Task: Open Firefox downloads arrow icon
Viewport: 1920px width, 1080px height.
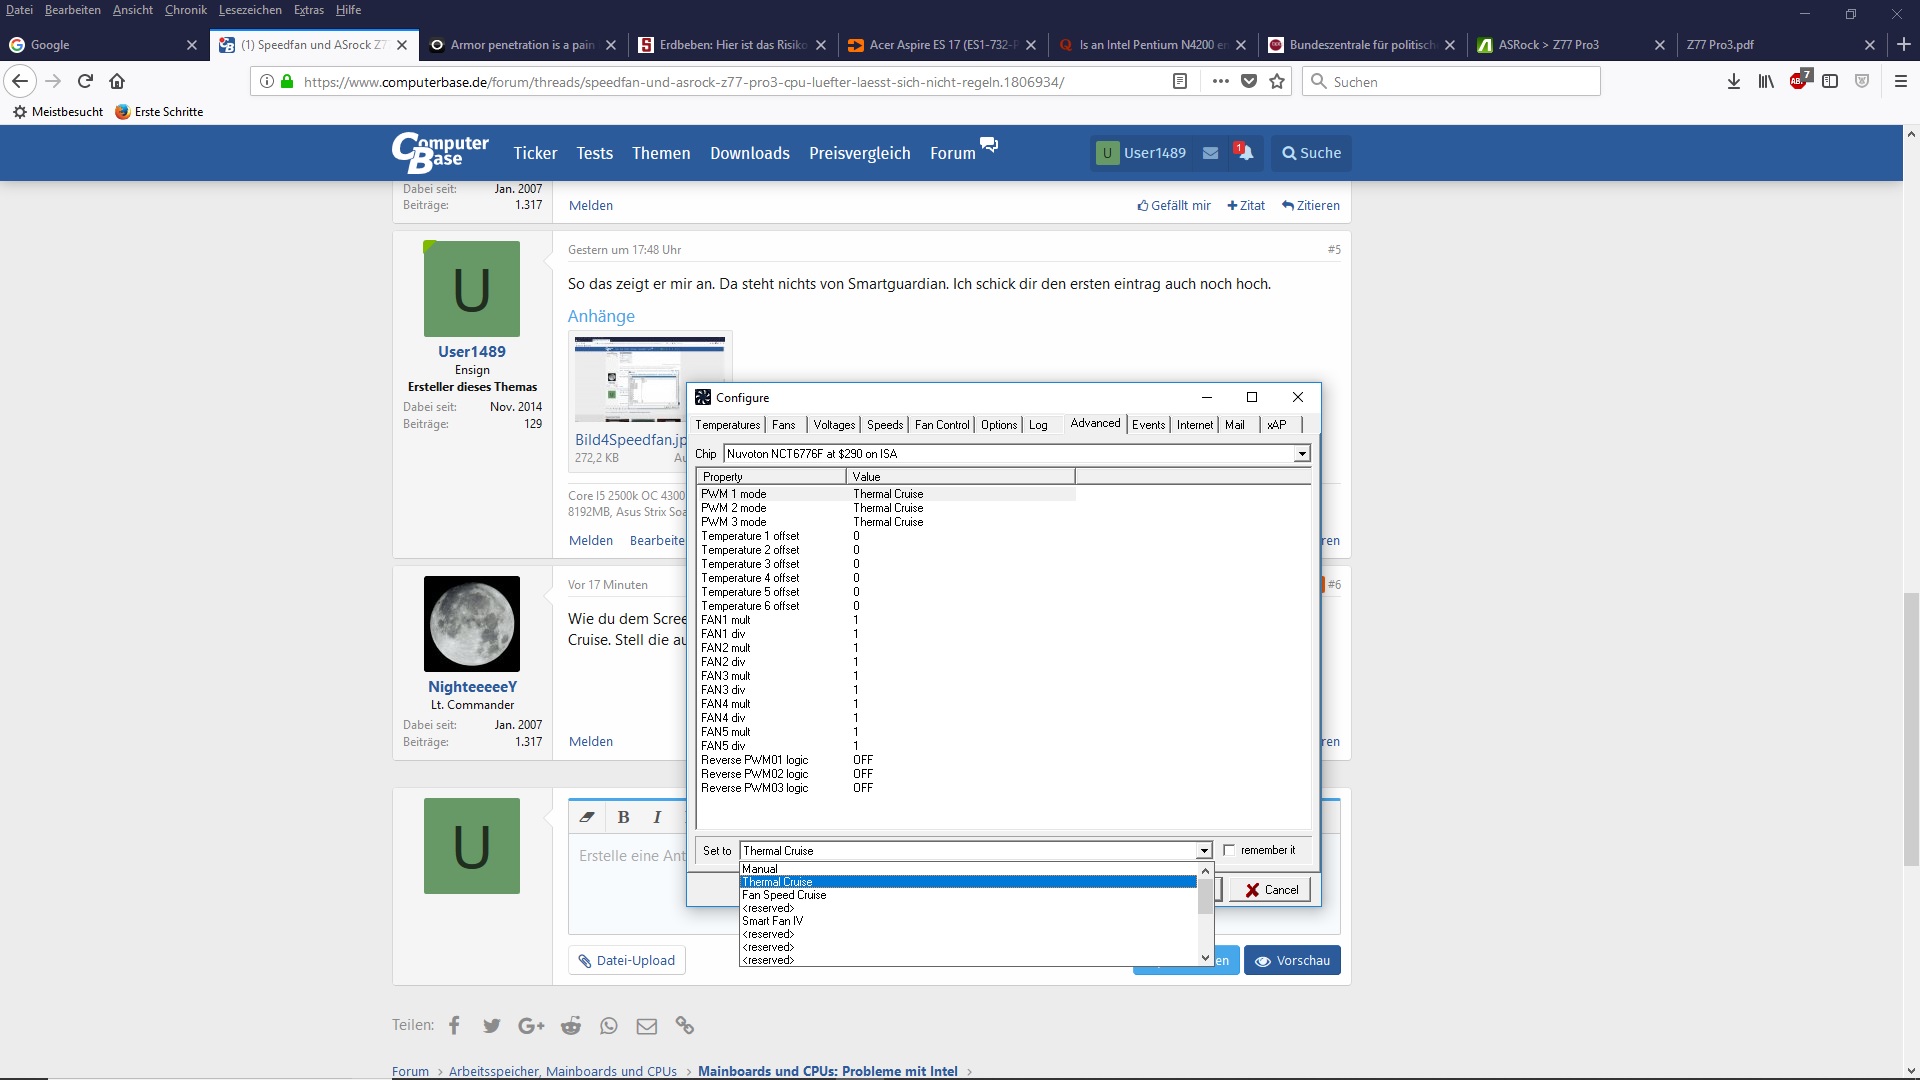Action: [1733, 81]
